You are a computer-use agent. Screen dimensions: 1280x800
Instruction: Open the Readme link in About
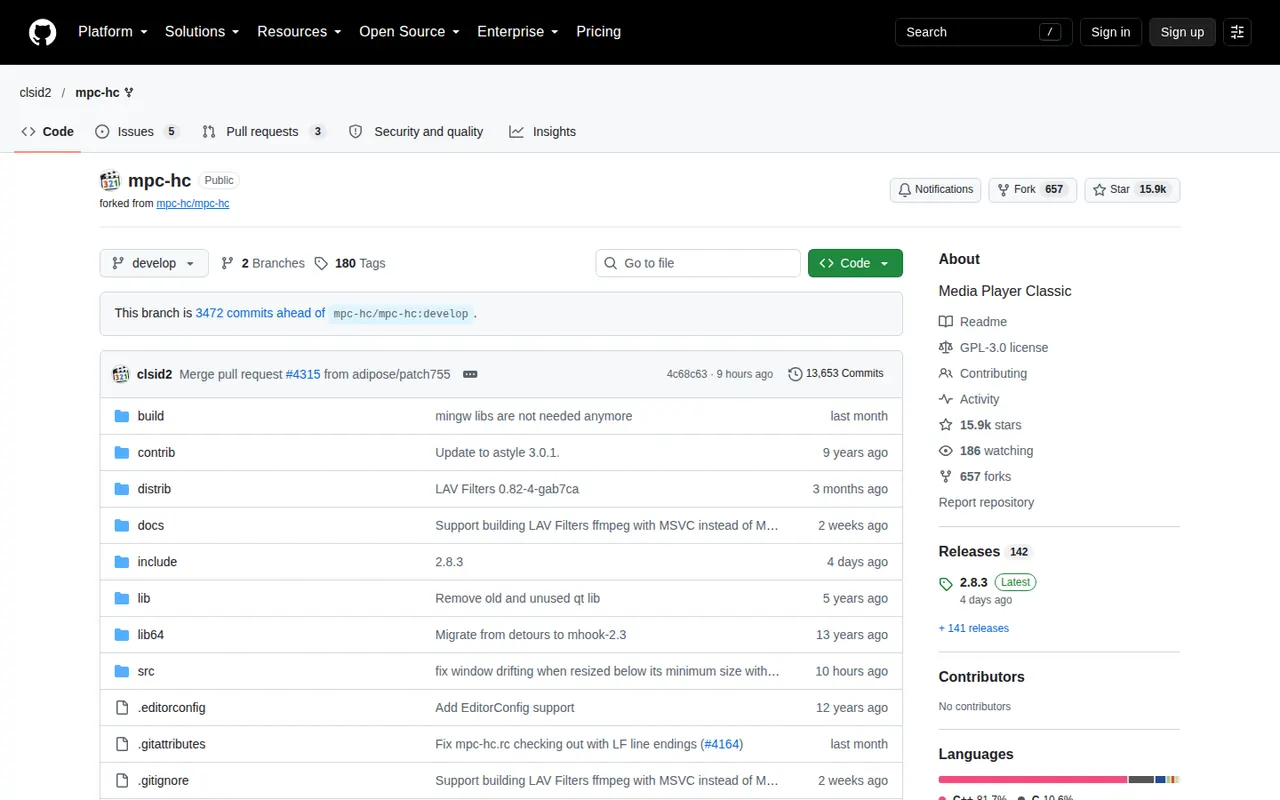click(x=973, y=322)
